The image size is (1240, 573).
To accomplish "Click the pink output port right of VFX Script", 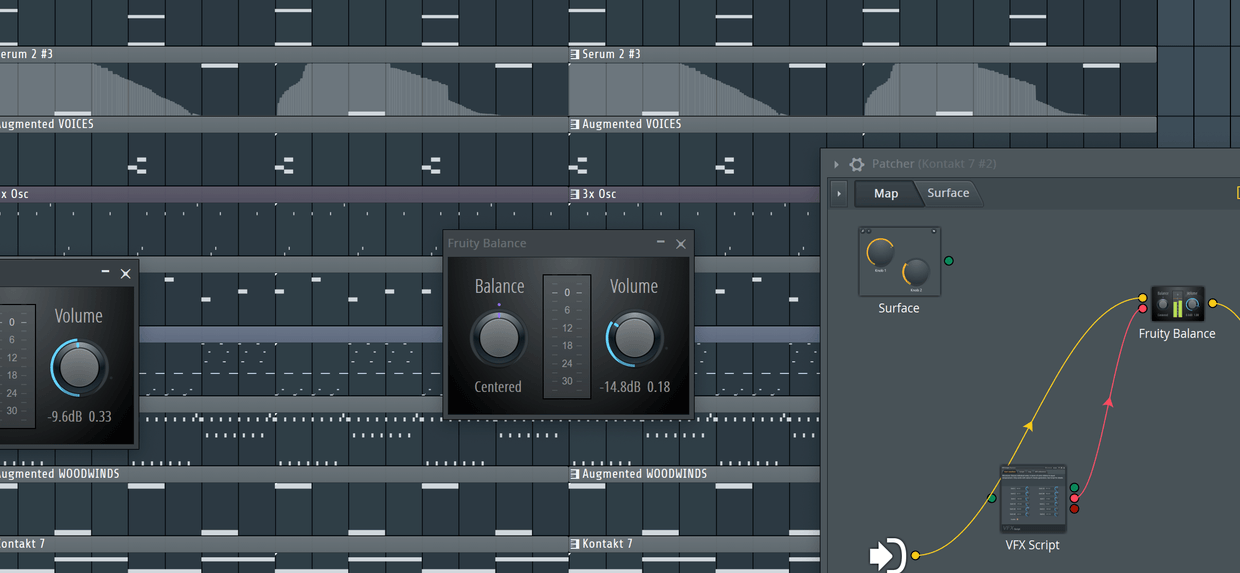I will click(1074, 498).
